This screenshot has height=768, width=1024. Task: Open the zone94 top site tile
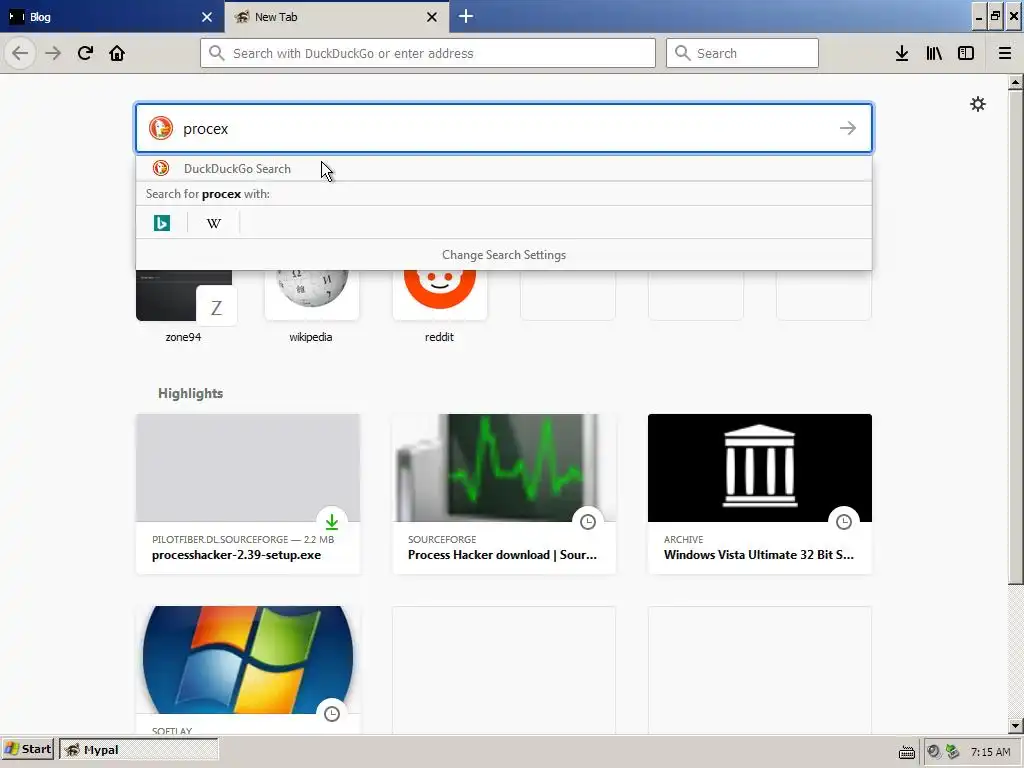point(184,306)
